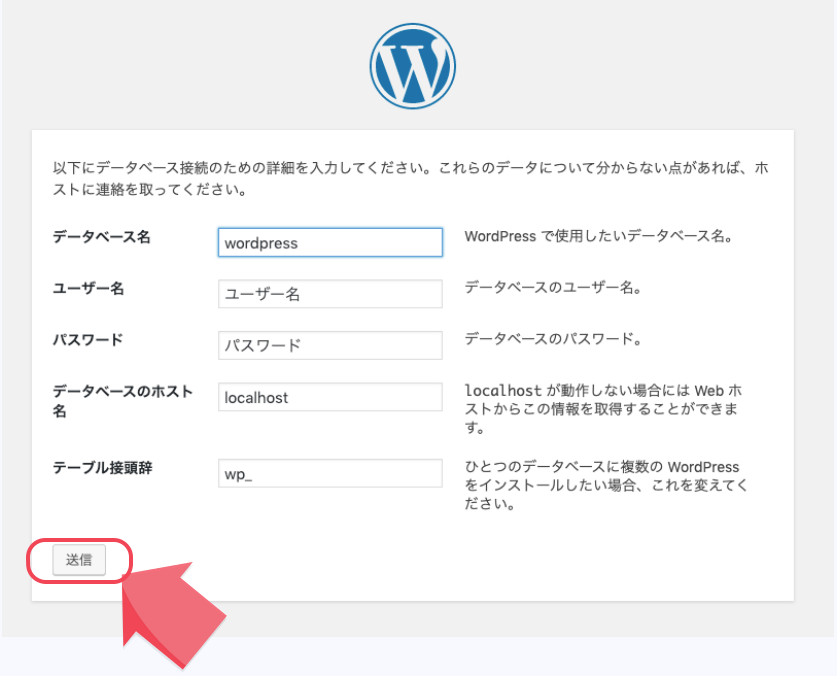Submit the form with the 送信 button

coord(79,560)
